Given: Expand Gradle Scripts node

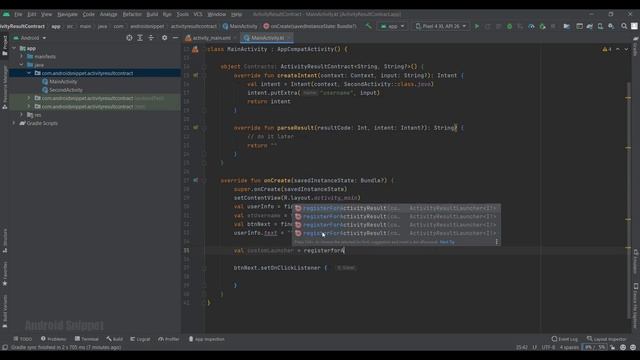Looking at the screenshot, I should pyautogui.click(x=14, y=123).
